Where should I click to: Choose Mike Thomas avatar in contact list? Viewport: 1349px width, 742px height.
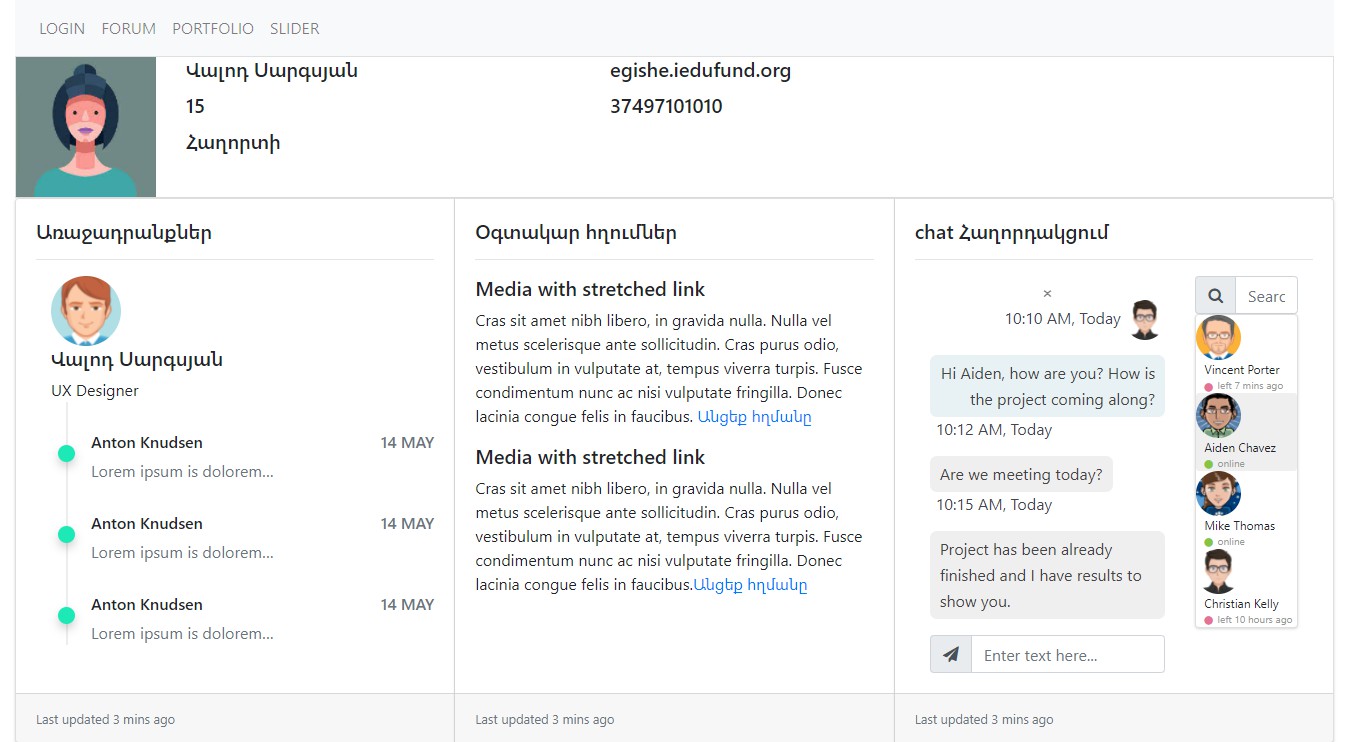coord(1218,494)
